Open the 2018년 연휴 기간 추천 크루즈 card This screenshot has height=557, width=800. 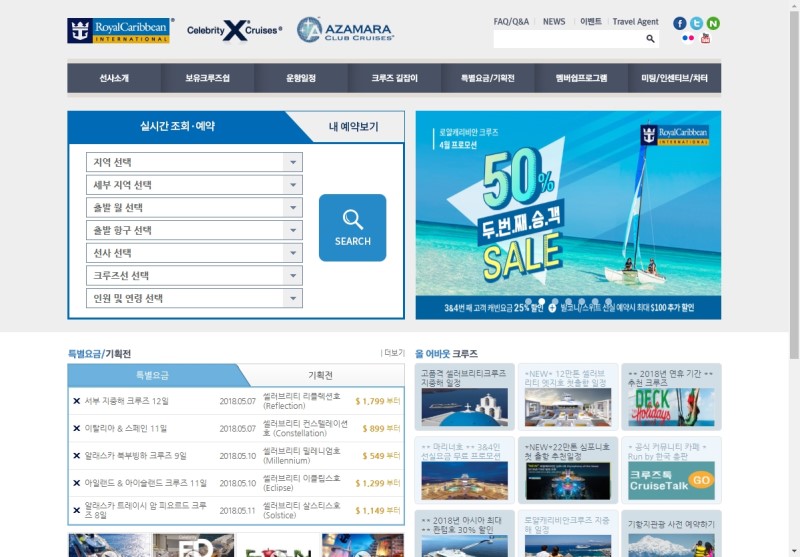(x=671, y=397)
